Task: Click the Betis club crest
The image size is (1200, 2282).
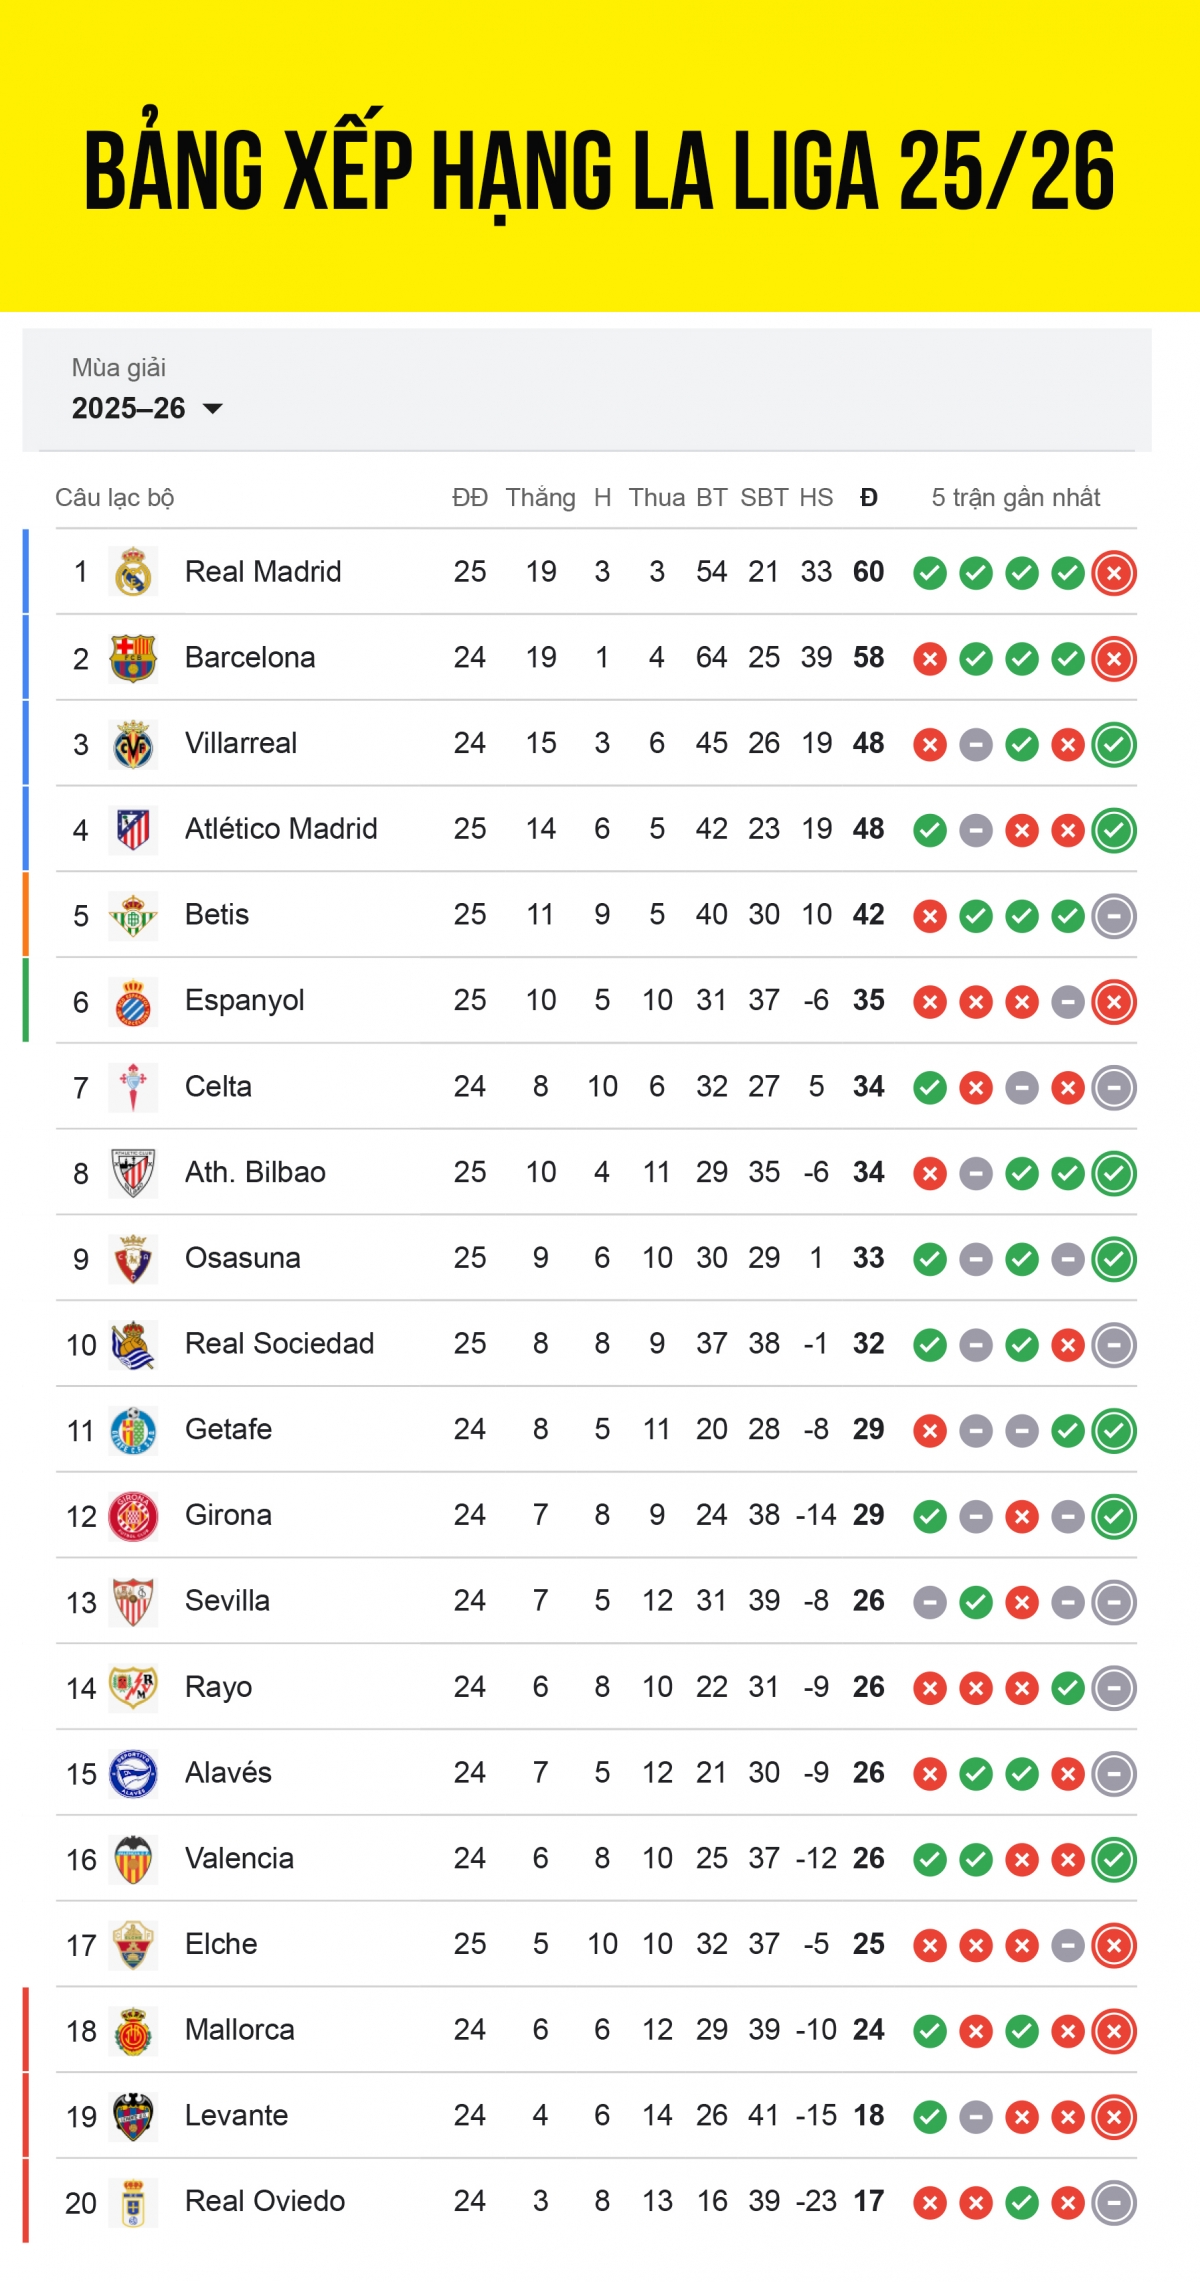Action: point(133,915)
